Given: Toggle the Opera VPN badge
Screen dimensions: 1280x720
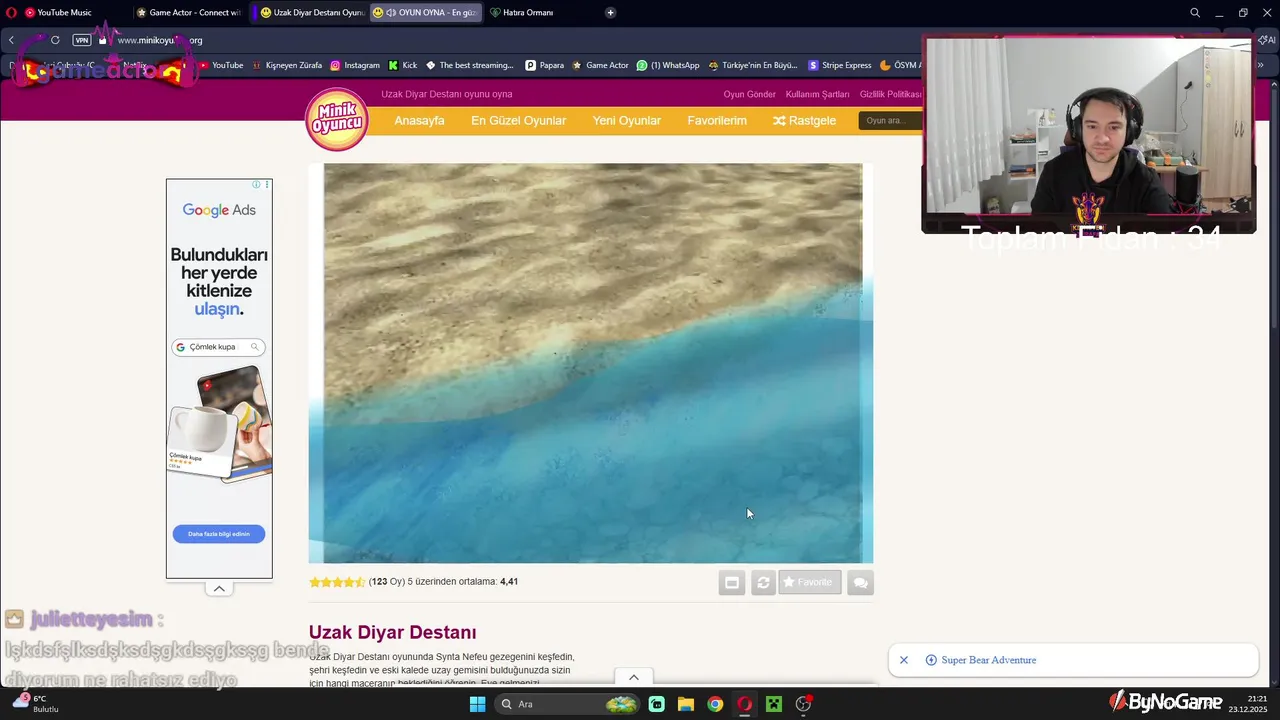Looking at the screenshot, I should 82,40.
